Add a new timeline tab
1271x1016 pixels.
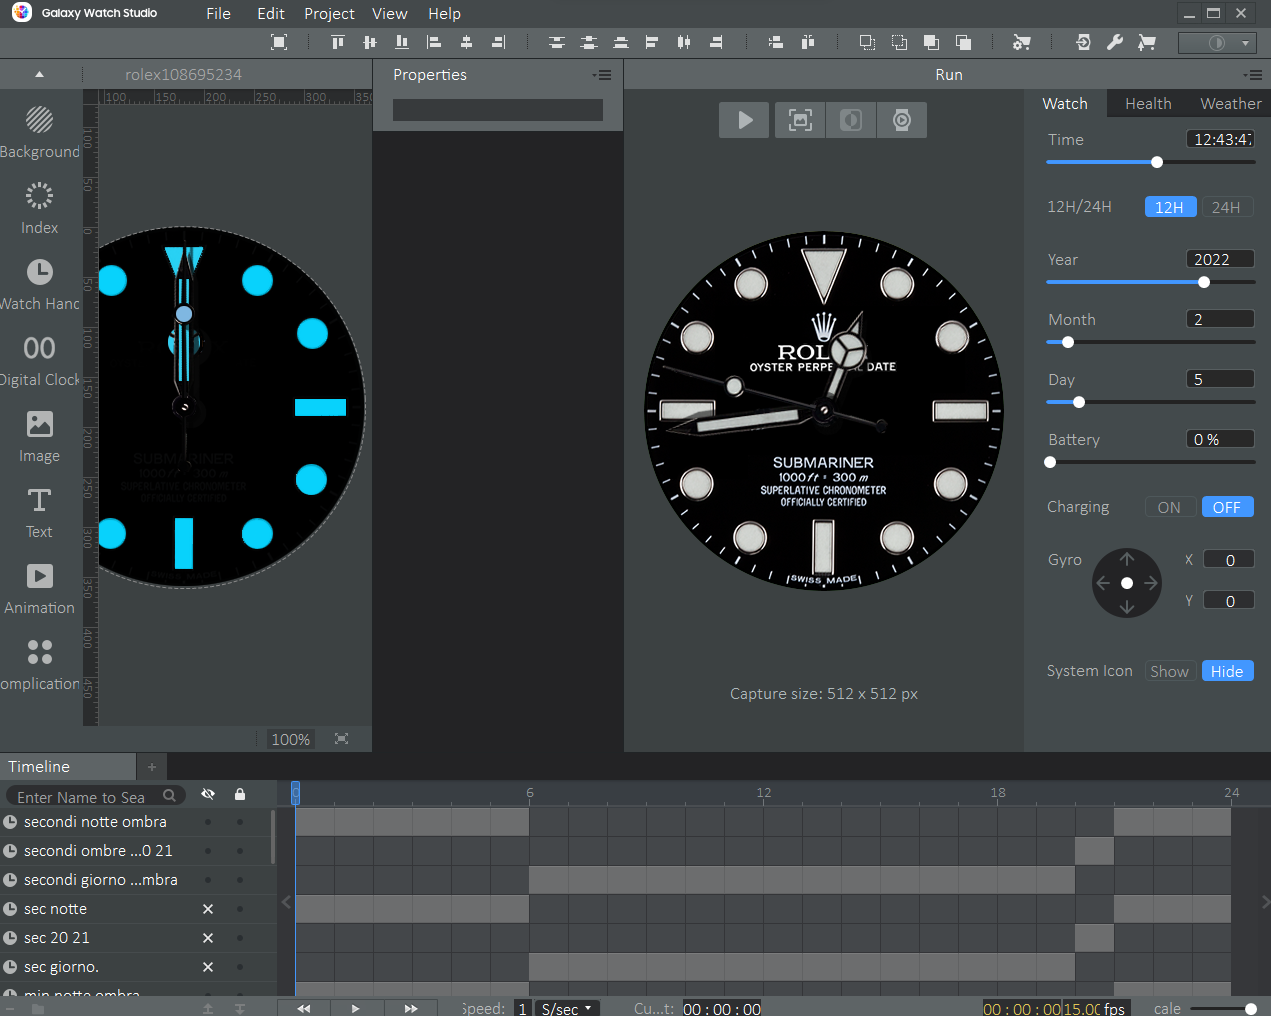(x=152, y=767)
